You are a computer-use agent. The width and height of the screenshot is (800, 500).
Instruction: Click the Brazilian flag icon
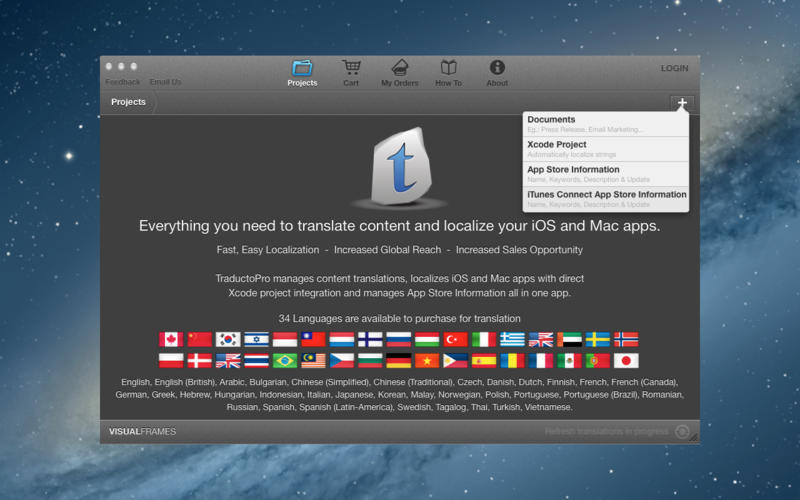click(x=285, y=361)
